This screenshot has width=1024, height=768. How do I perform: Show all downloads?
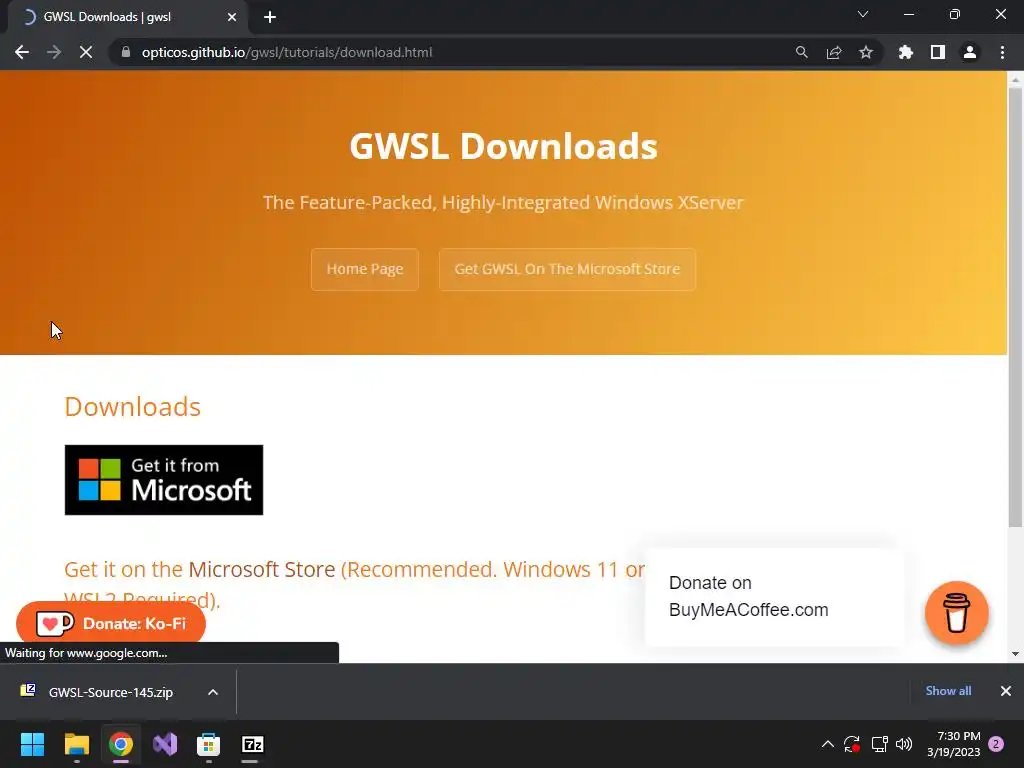[x=948, y=691]
